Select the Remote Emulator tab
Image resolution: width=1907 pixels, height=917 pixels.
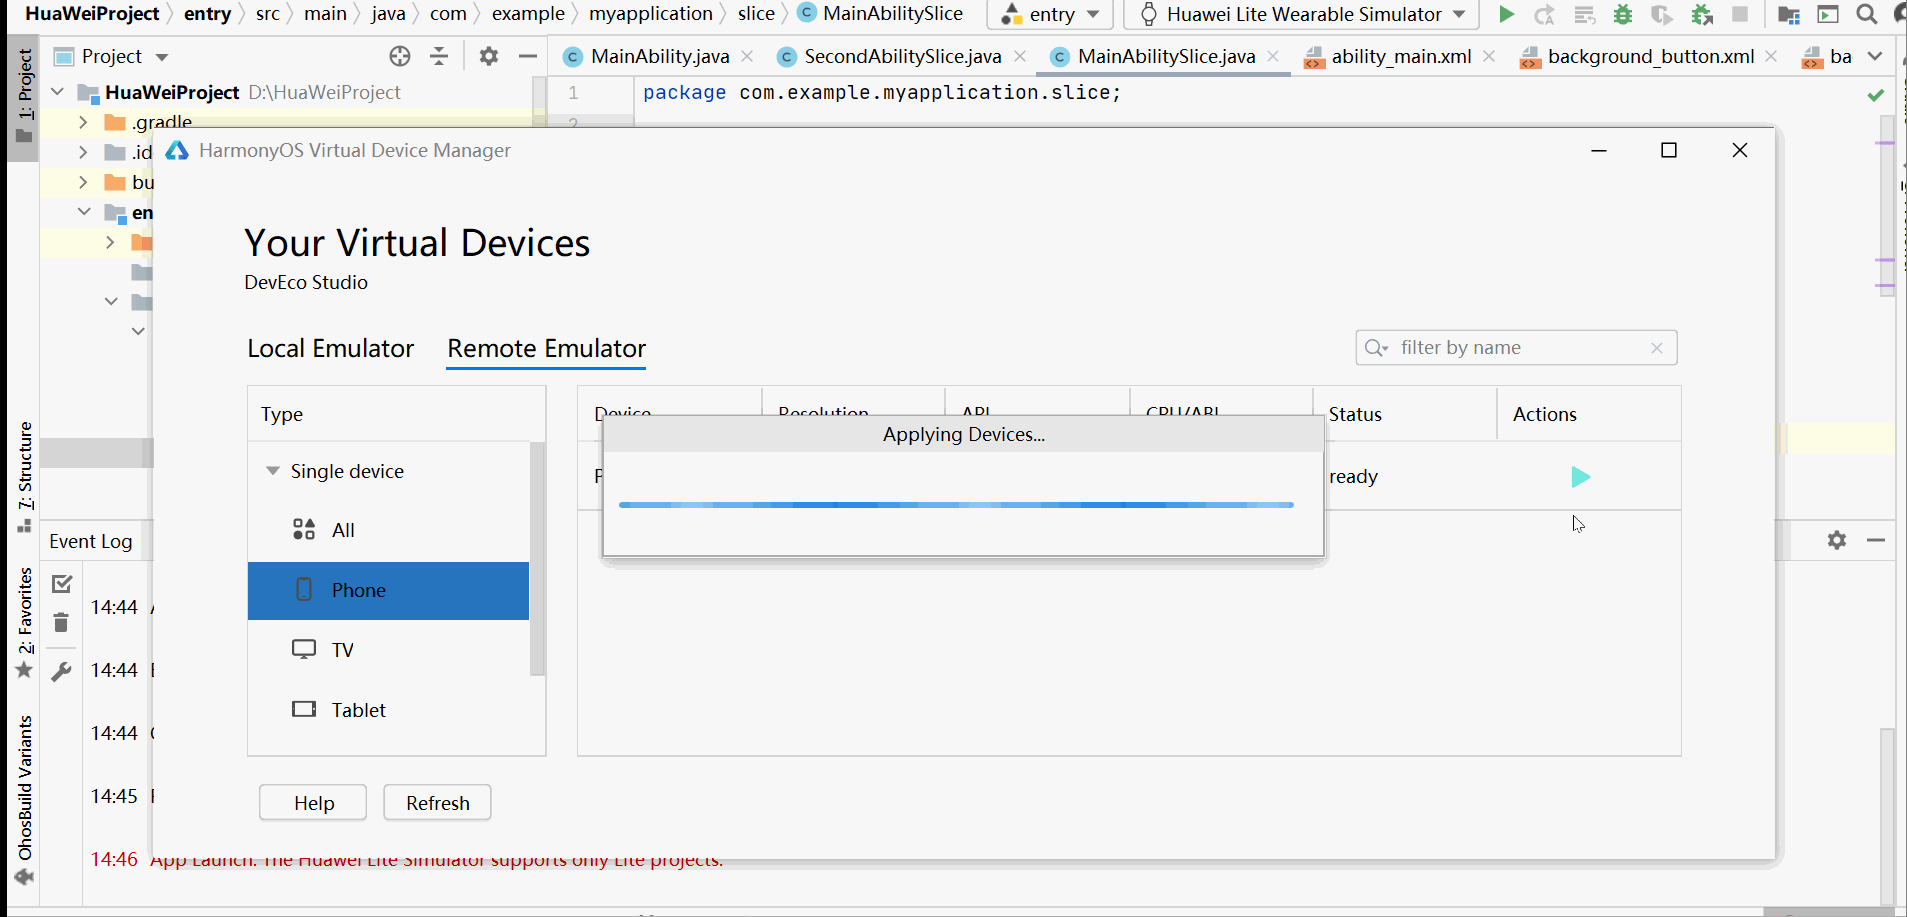(546, 348)
